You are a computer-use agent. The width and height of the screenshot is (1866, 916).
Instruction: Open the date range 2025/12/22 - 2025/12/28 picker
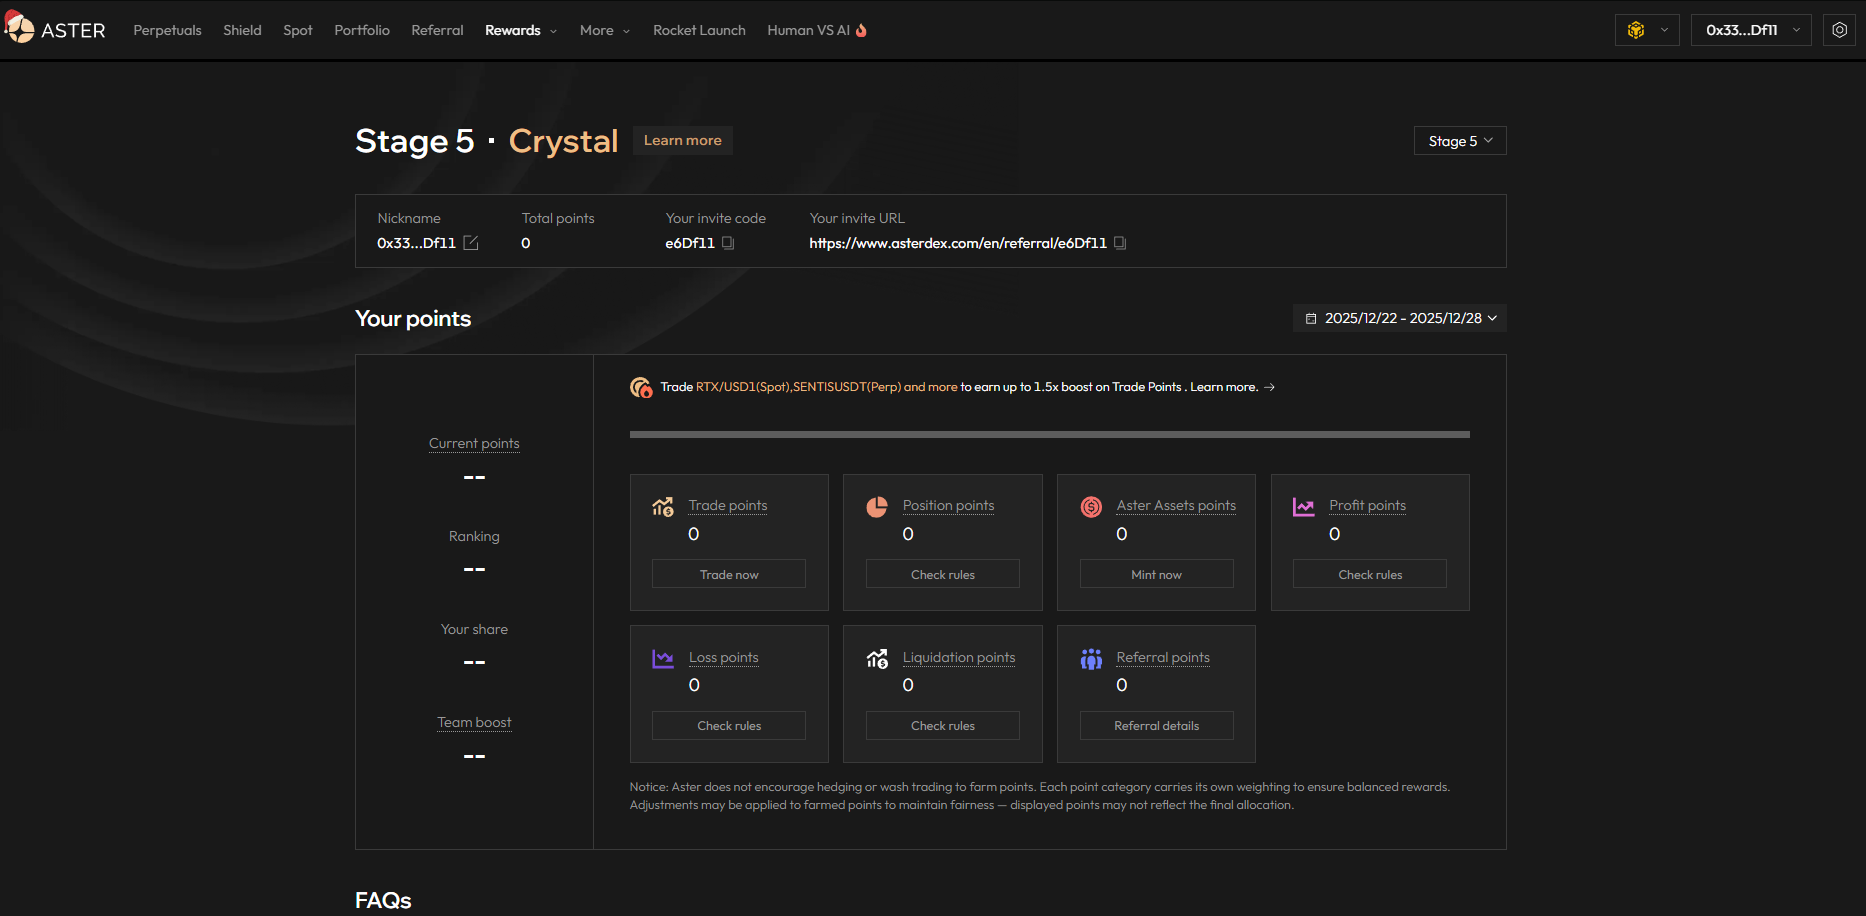pyautogui.click(x=1400, y=318)
